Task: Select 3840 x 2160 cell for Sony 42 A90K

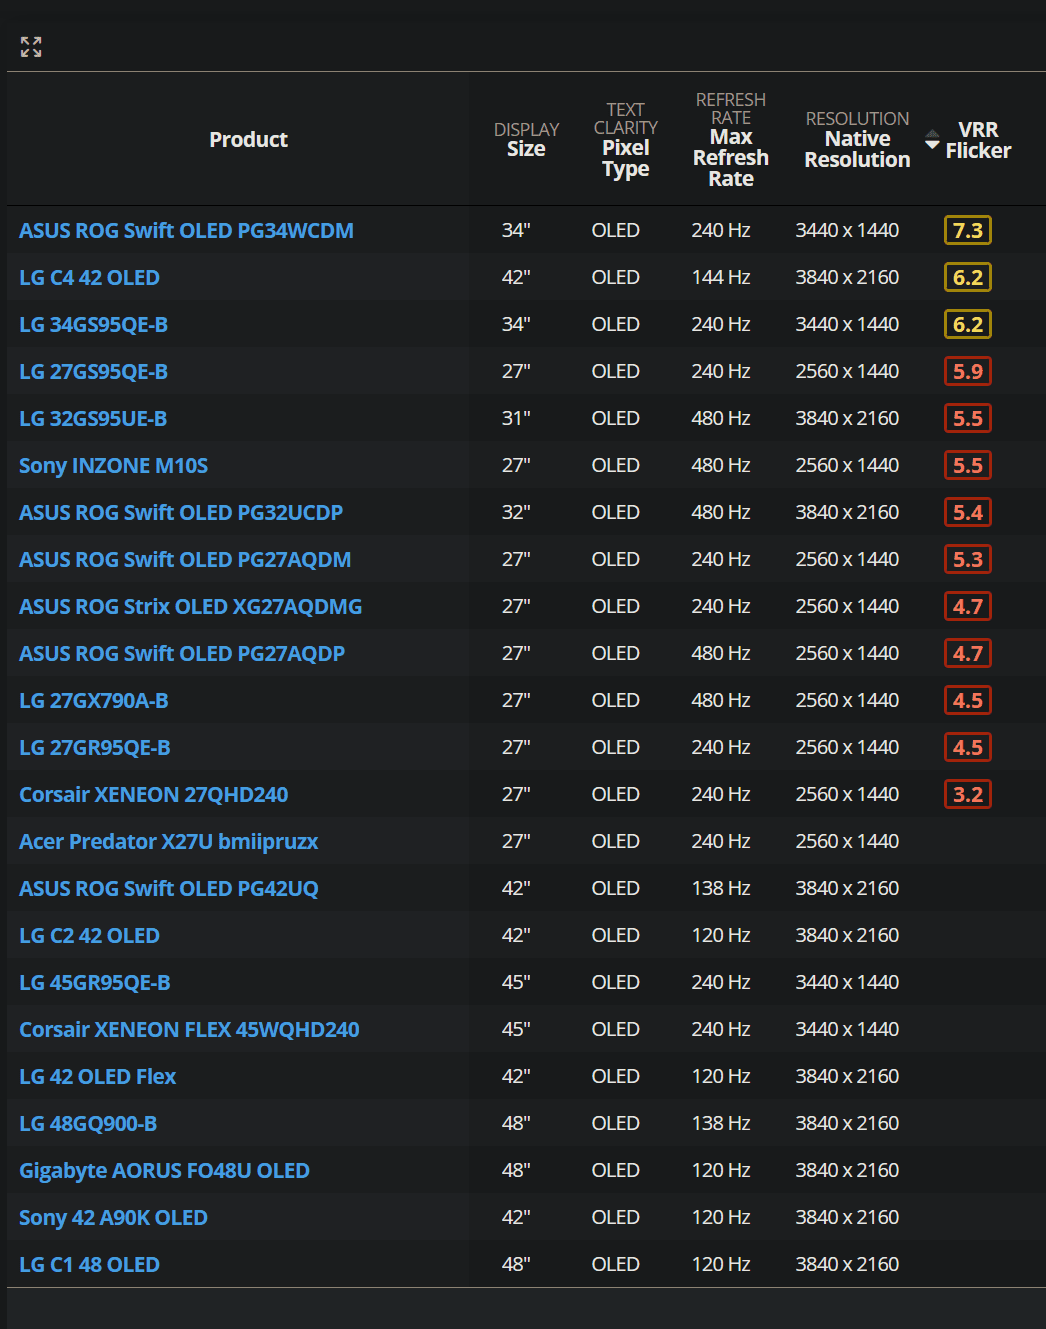Action: pos(847,1218)
